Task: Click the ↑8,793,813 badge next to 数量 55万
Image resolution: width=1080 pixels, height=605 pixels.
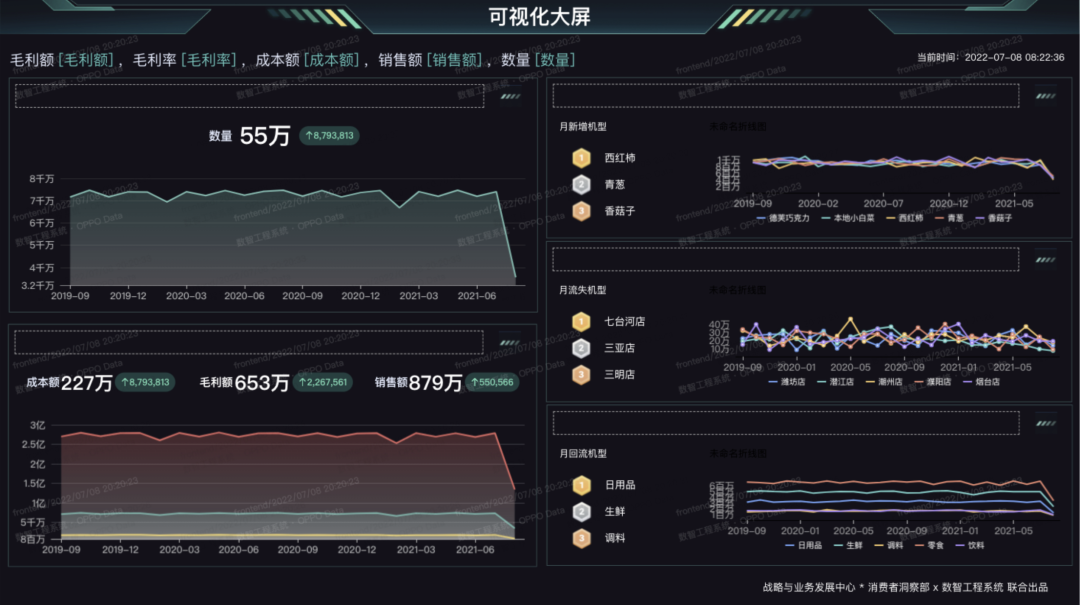Action: coord(329,136)
